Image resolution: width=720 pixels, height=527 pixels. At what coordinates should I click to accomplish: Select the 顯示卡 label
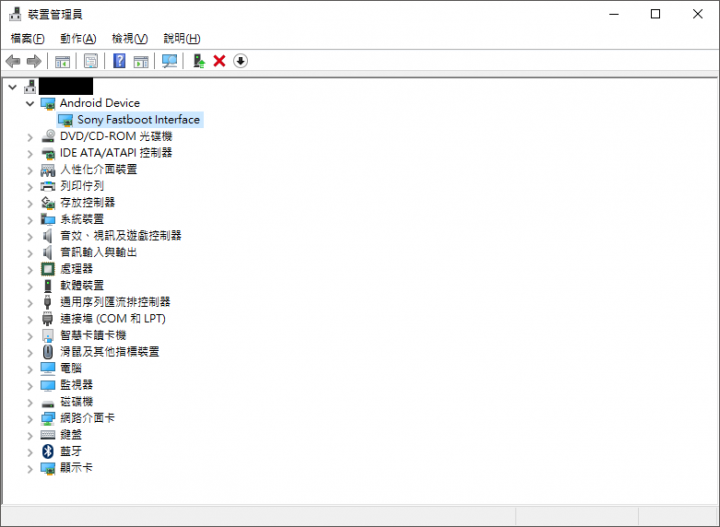click(77, 468)
